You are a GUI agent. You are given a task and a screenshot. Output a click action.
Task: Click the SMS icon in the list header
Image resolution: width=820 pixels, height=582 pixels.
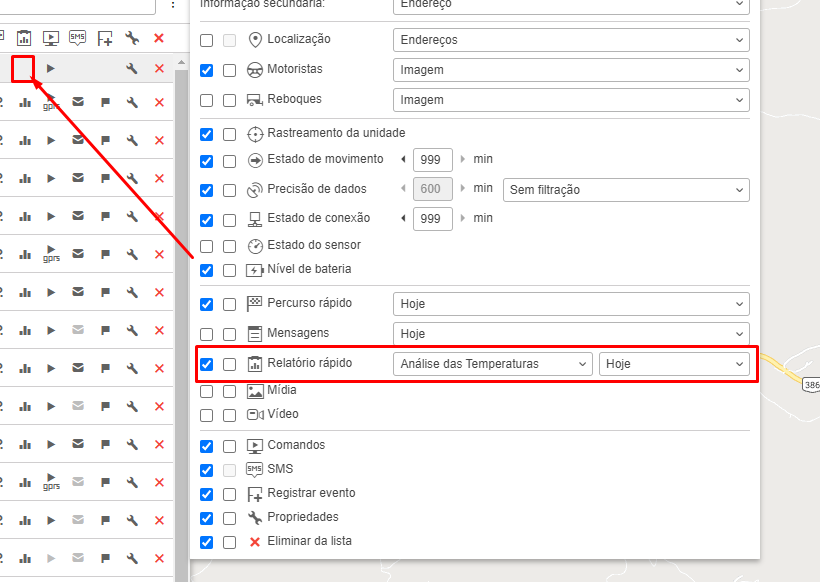(77, 38)
